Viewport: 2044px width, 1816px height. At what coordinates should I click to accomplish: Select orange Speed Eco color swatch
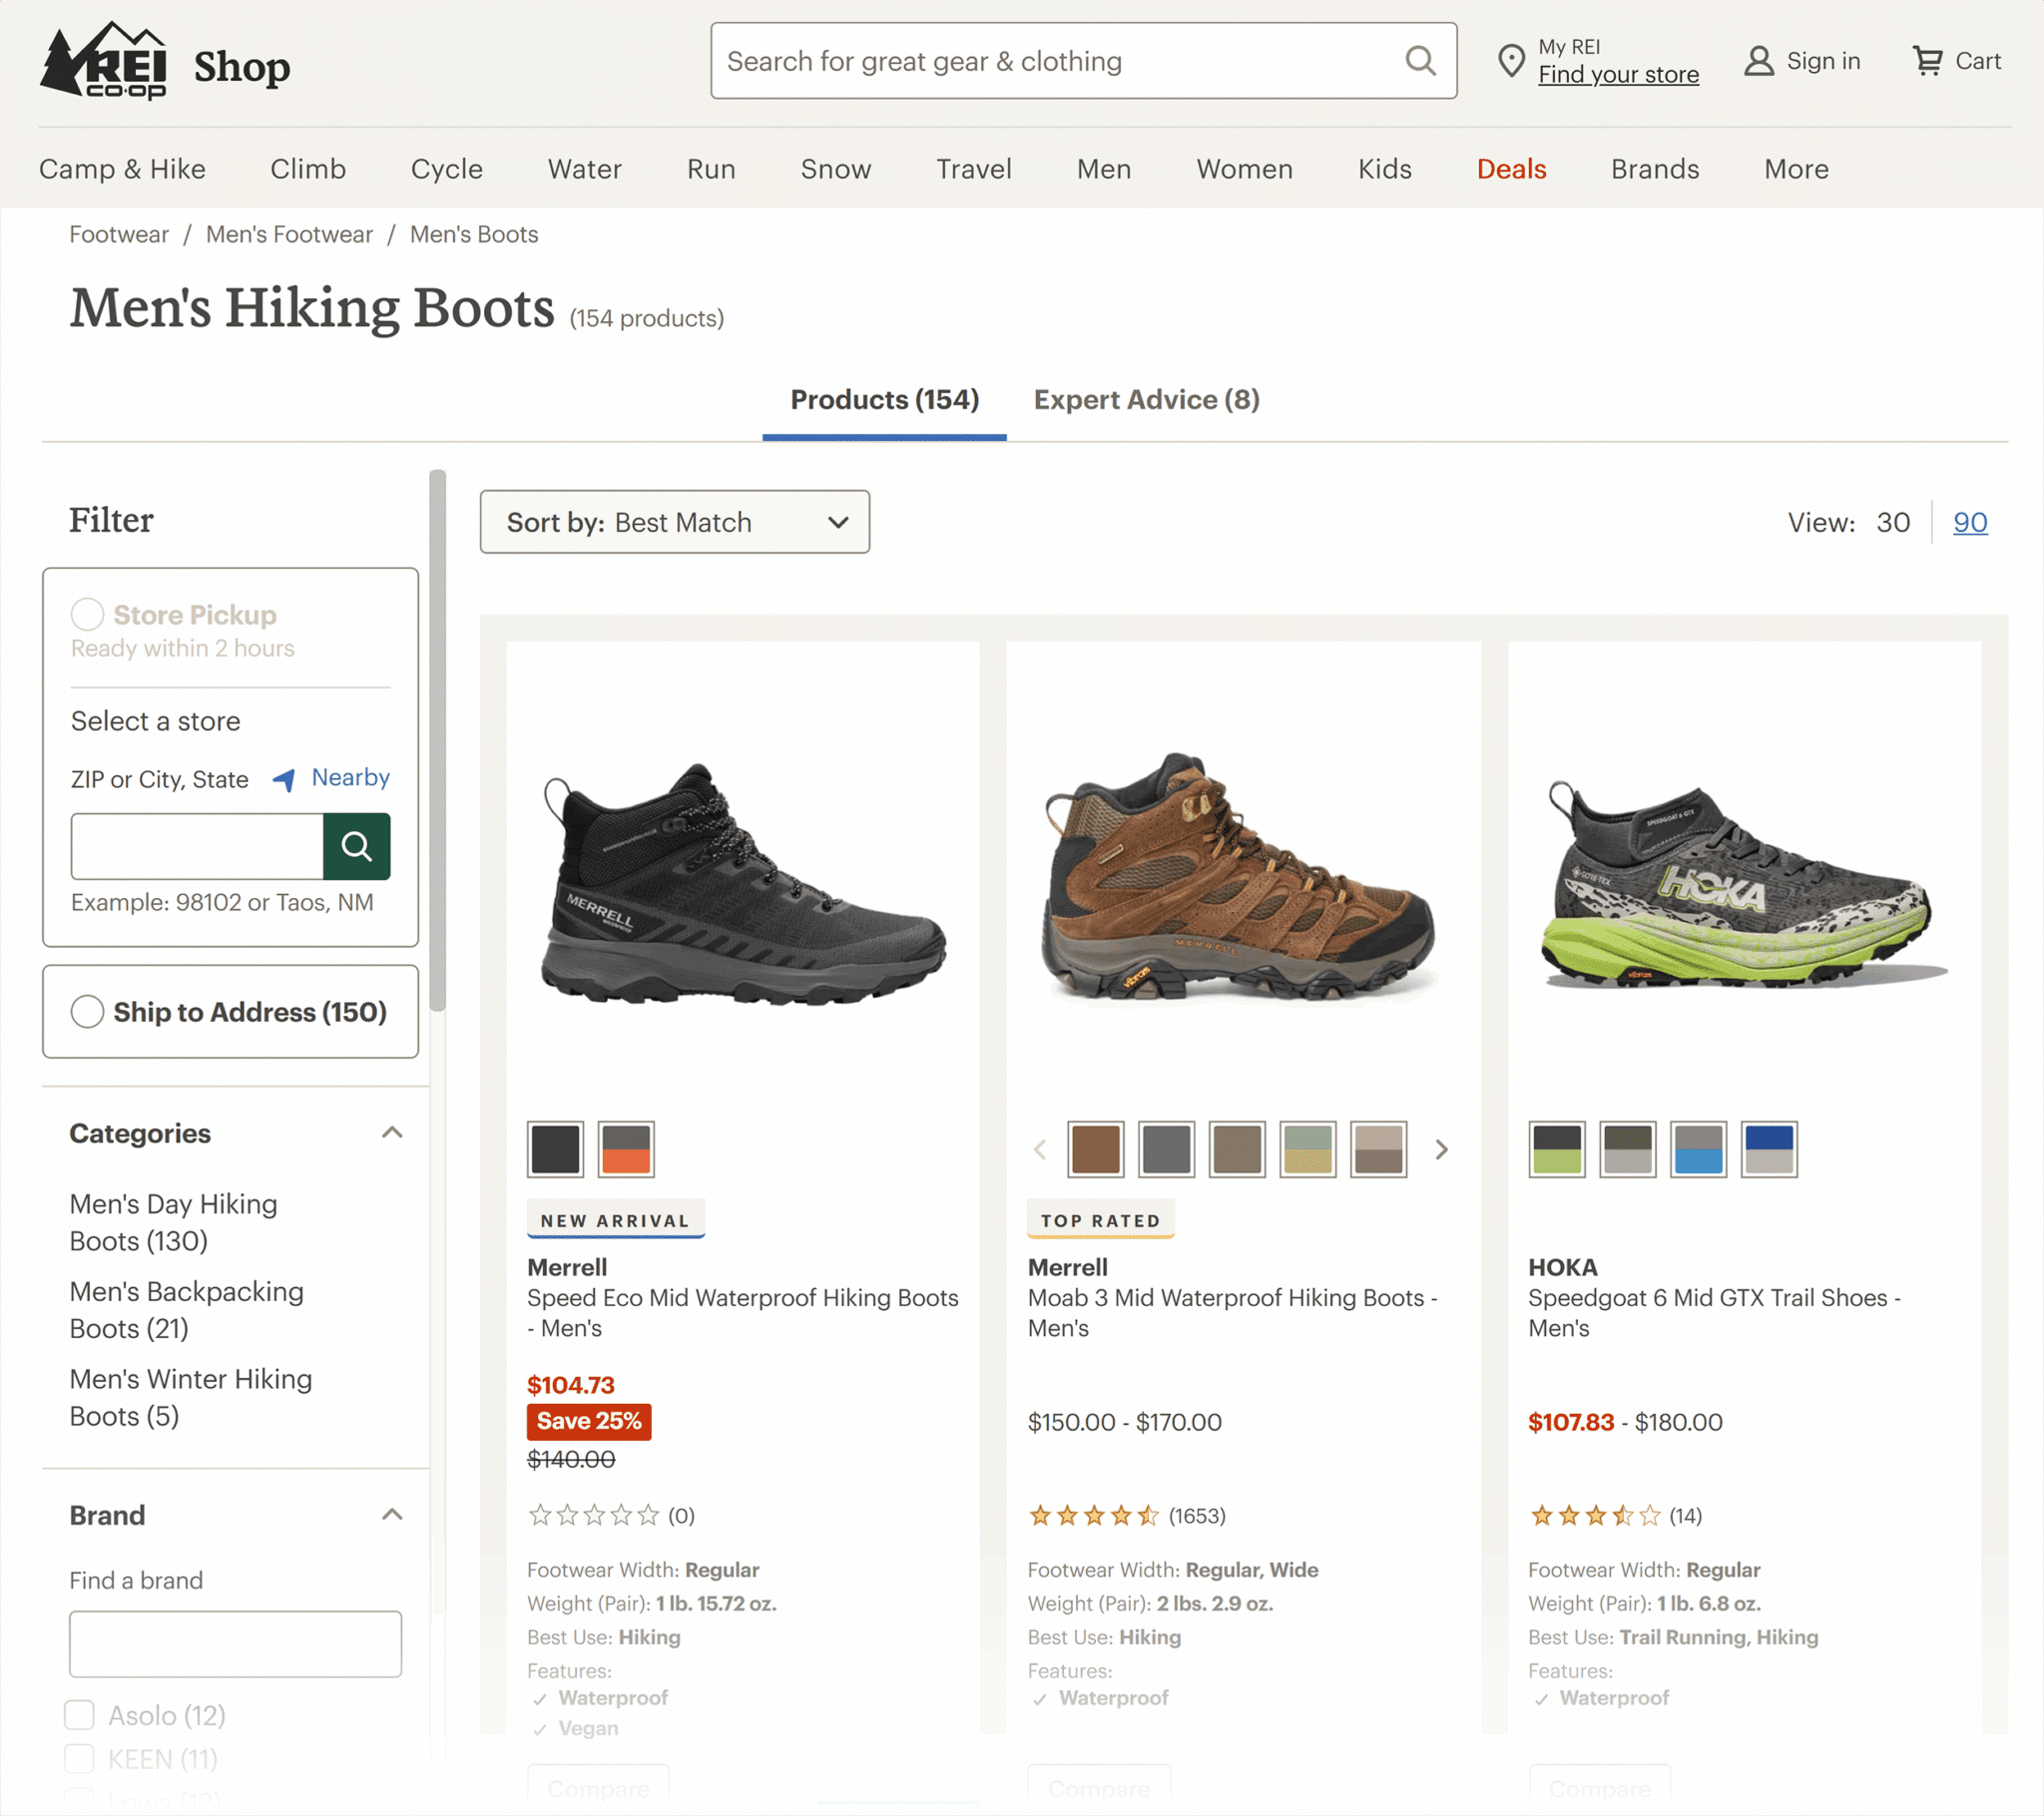click(x=625, y=1149)
